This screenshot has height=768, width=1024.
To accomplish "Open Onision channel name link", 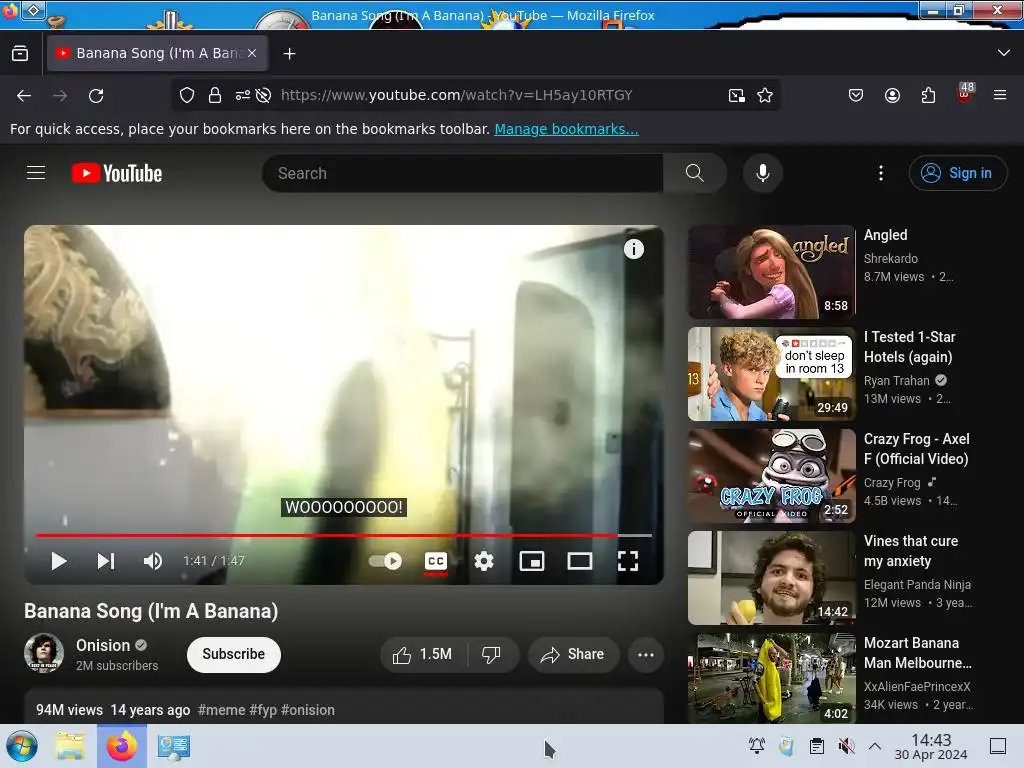I will point(103,645).
